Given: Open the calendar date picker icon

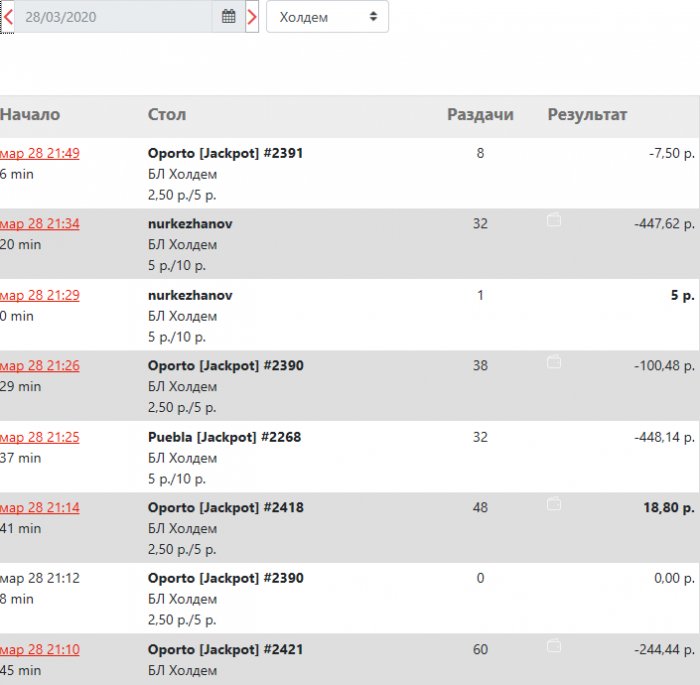Looking at the screenshot, I should (x=229, y=17).
